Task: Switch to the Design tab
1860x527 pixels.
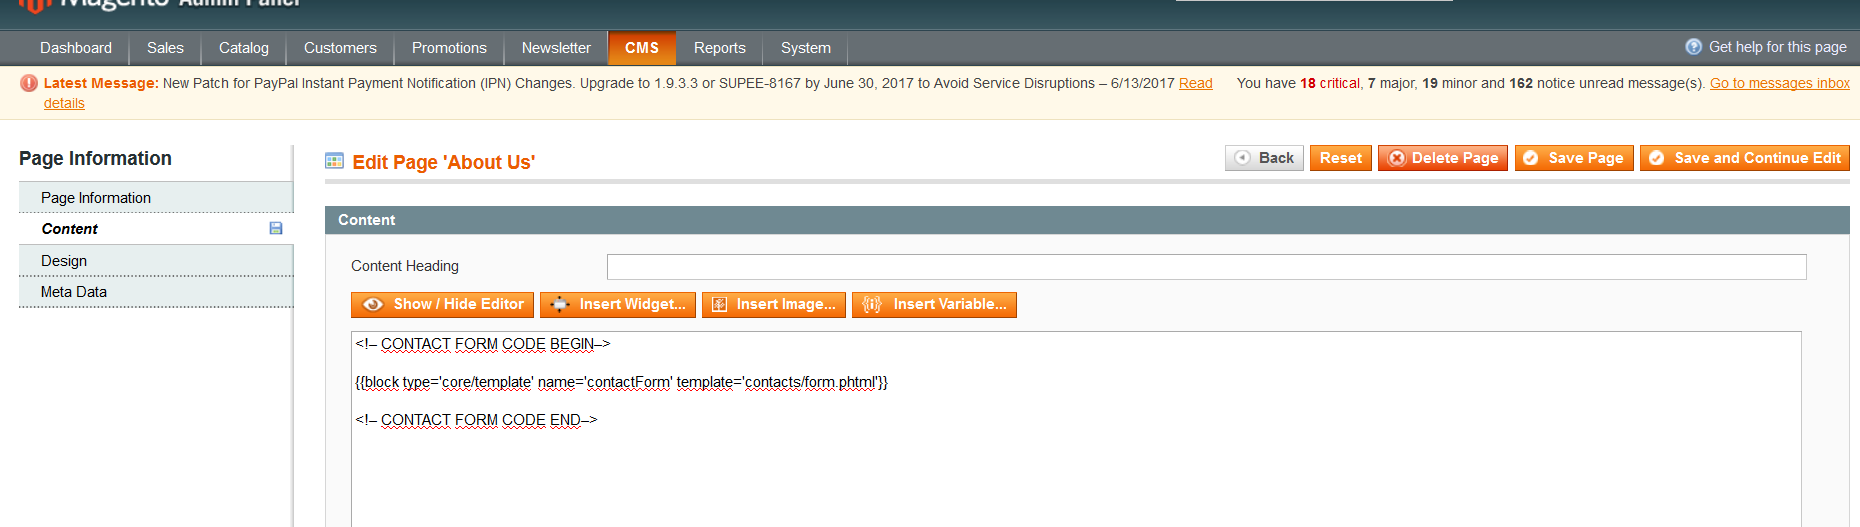Action: (x=156, y=261)
